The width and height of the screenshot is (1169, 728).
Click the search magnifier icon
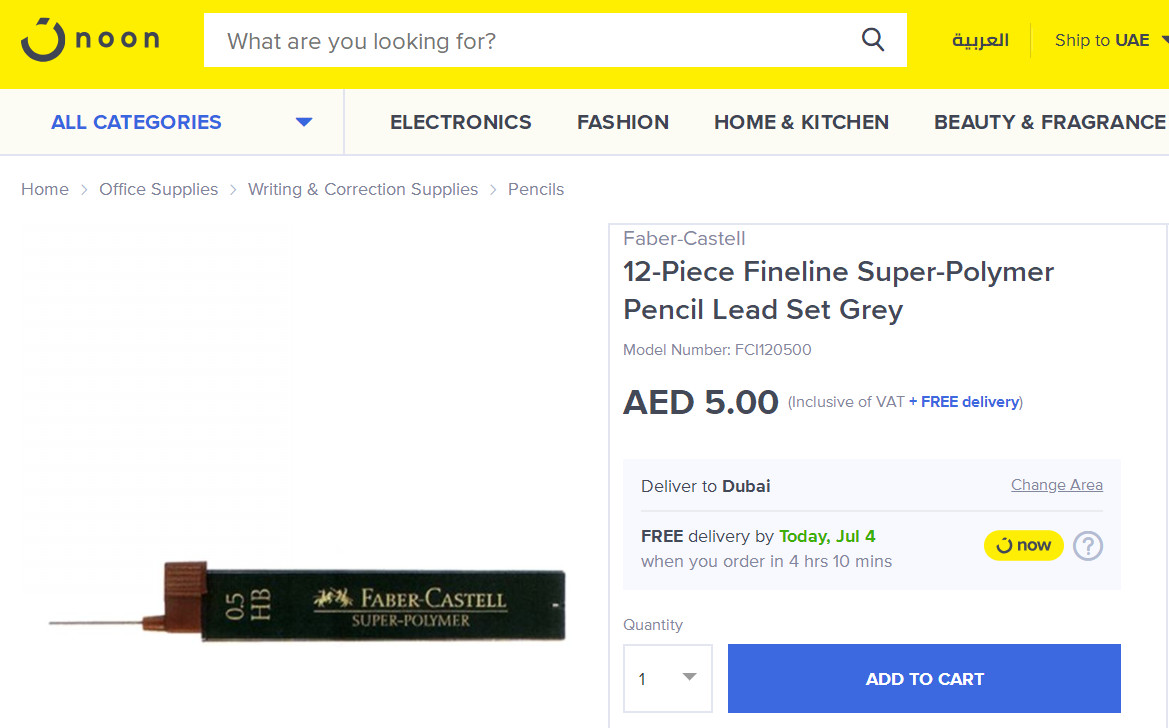point(872,40)
